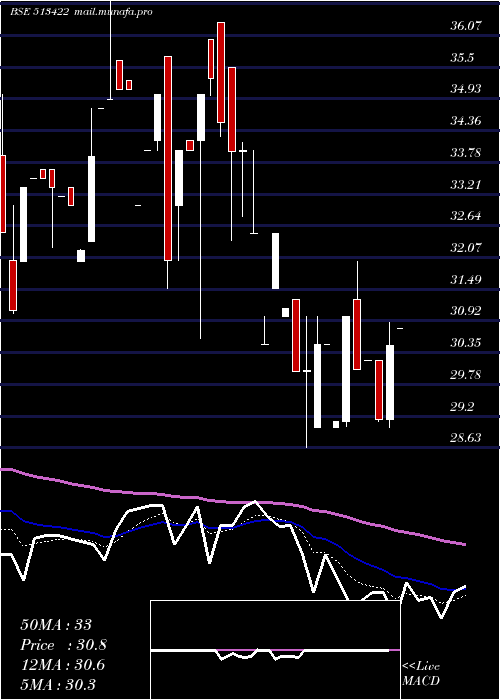This screenshot has height=700, width=500.
Task: Click the tallest red candlestick reaching 35.5
Action: pyautogui.click(x=168, y=158)
